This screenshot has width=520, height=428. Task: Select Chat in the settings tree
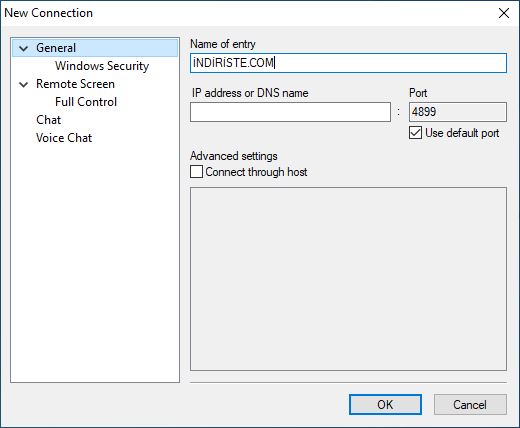point(49,120)
